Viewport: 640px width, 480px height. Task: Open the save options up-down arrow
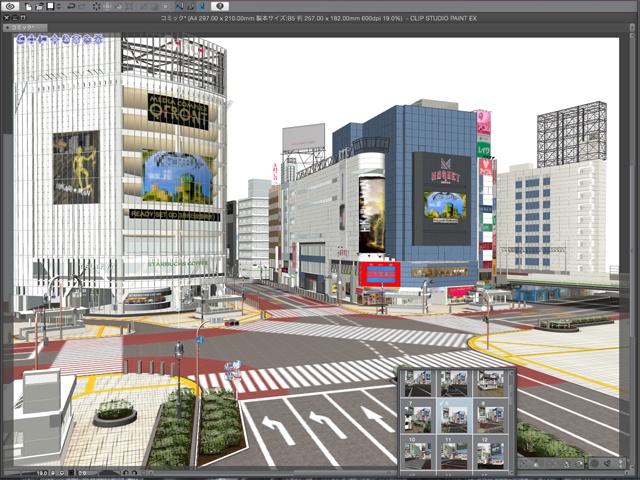tap(59, 7)
